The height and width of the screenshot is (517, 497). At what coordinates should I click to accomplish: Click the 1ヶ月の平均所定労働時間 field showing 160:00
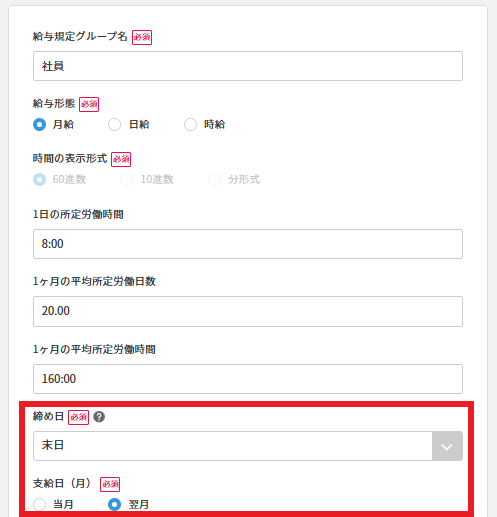[248, 379]
